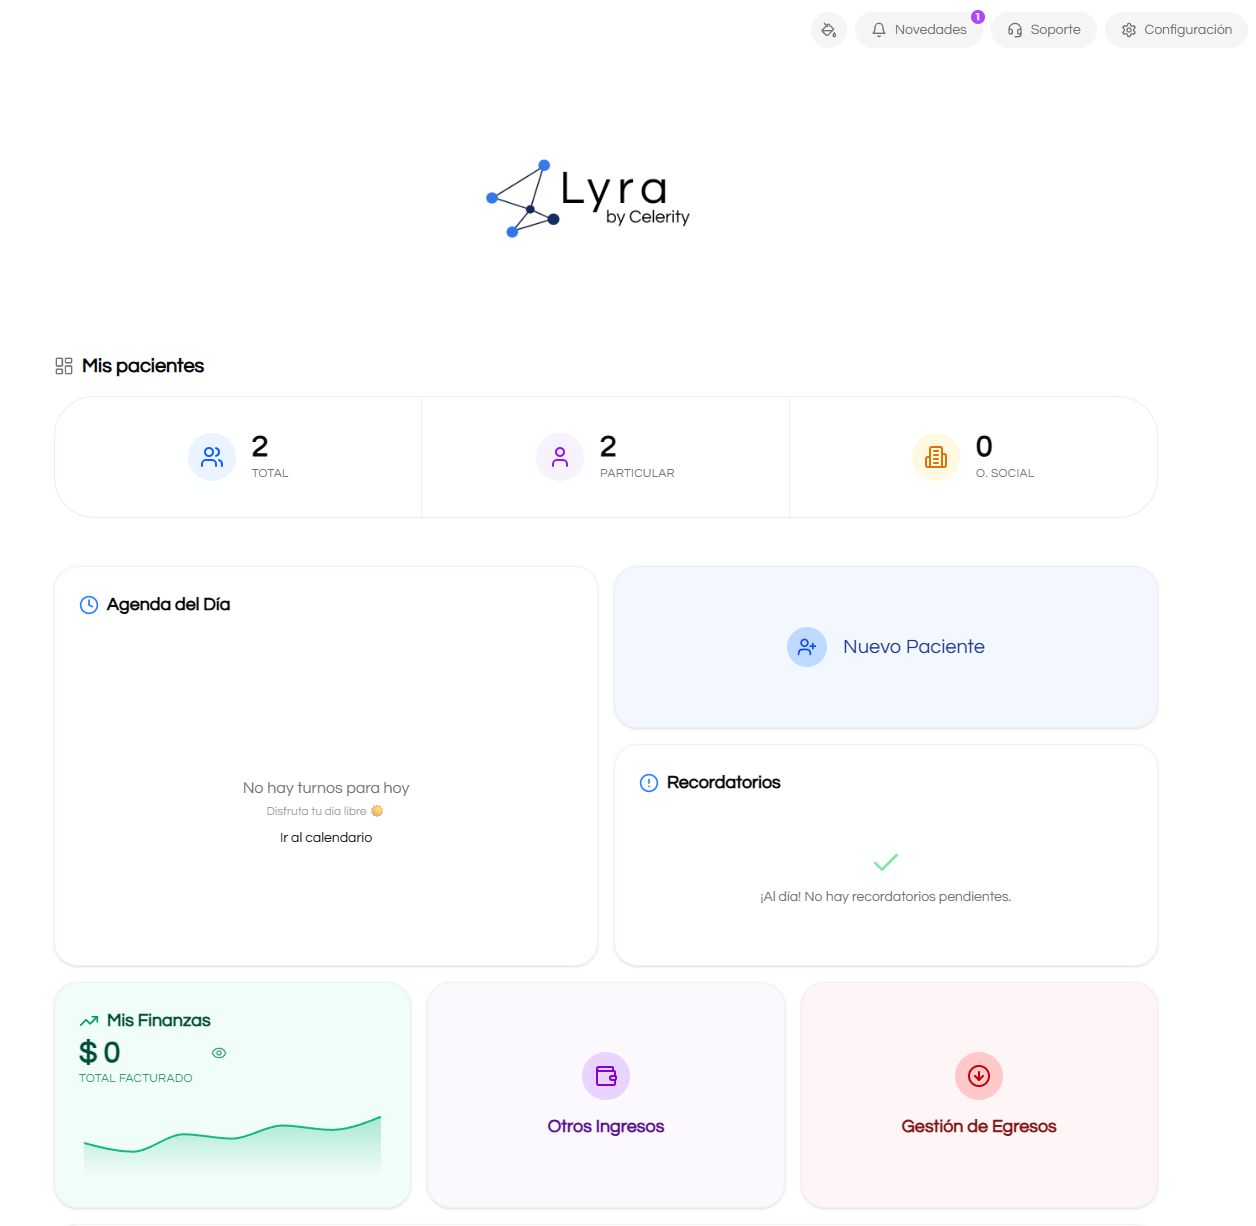Click the Agenda del Día clock icon

[88, 604]
